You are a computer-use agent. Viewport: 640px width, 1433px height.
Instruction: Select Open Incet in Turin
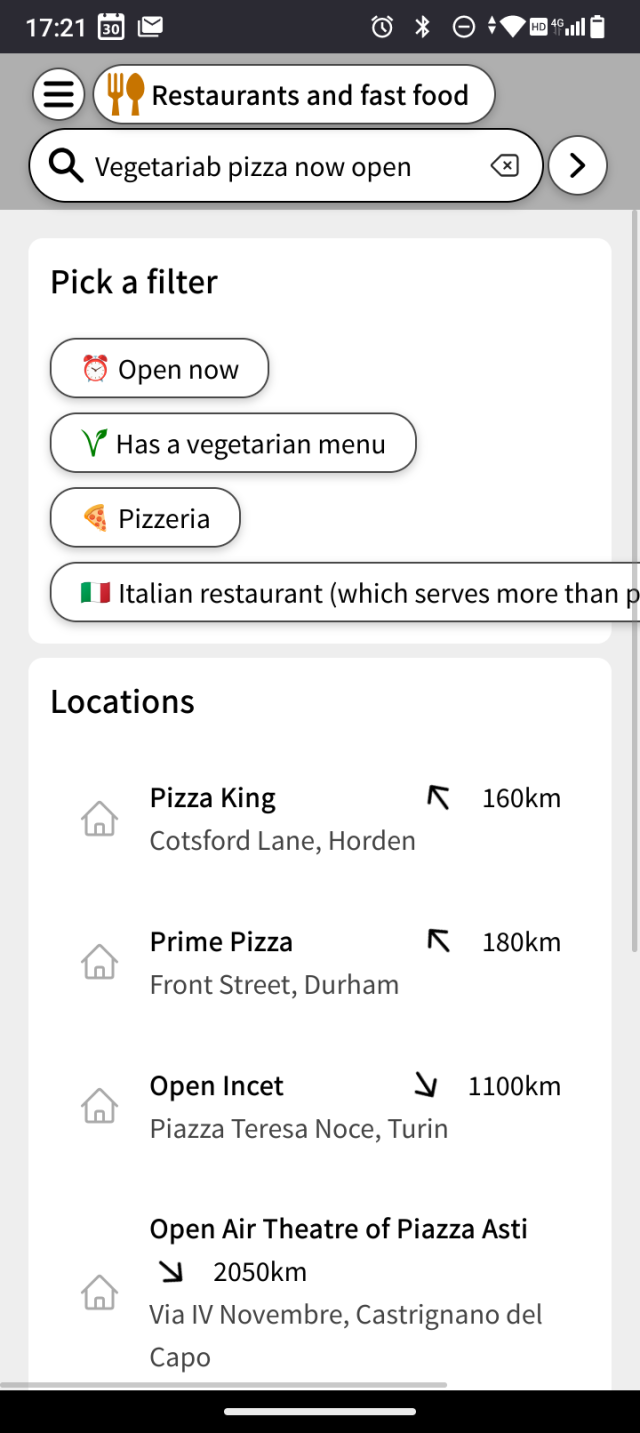(x=299, y=1106)
